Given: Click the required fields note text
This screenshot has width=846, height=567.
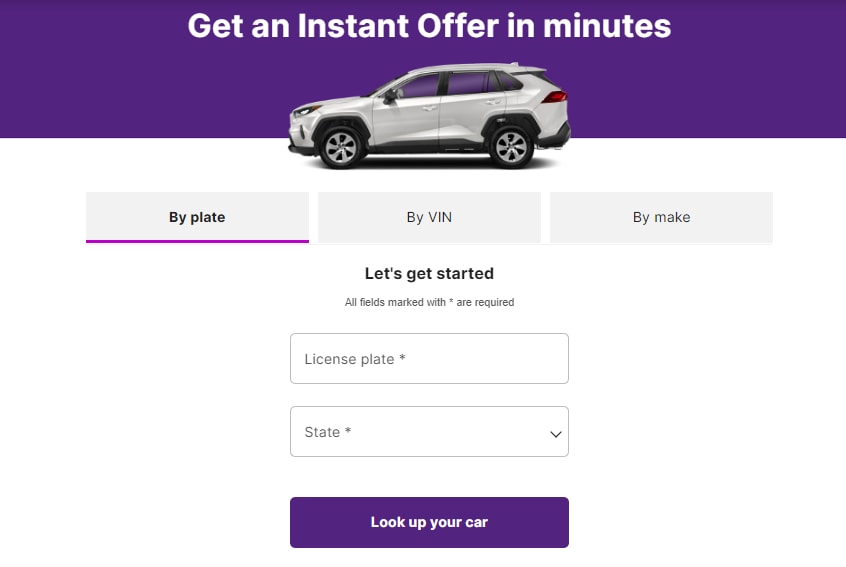Looking at the screenshot, I should [429, 302].
